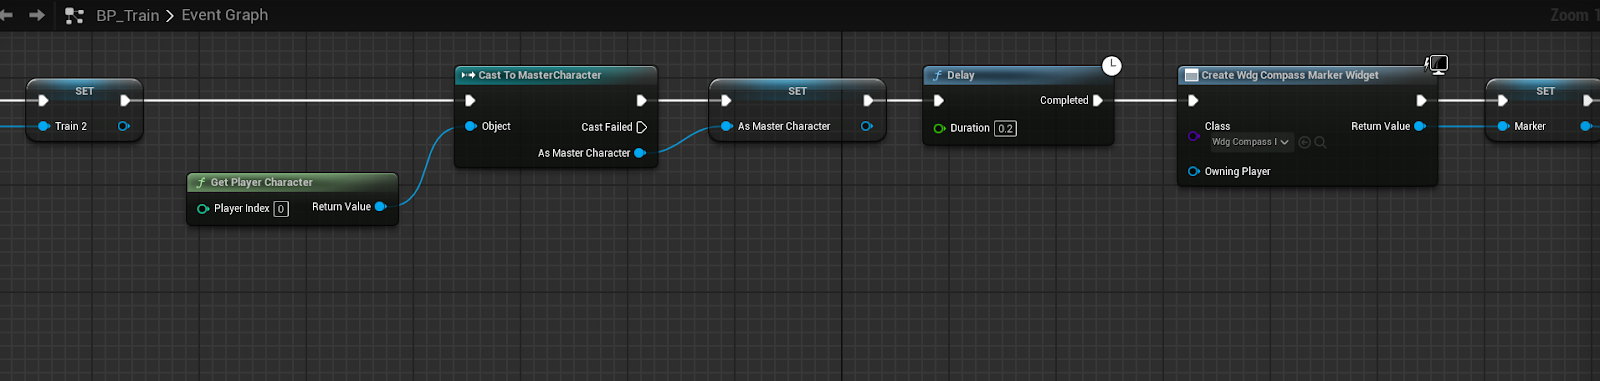Click the latent clock icon on Delay node

coord(1112,66)
